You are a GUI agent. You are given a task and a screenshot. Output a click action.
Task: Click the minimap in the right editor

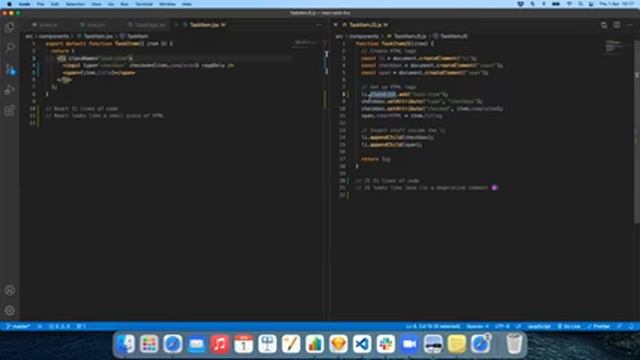coord(614,47)
